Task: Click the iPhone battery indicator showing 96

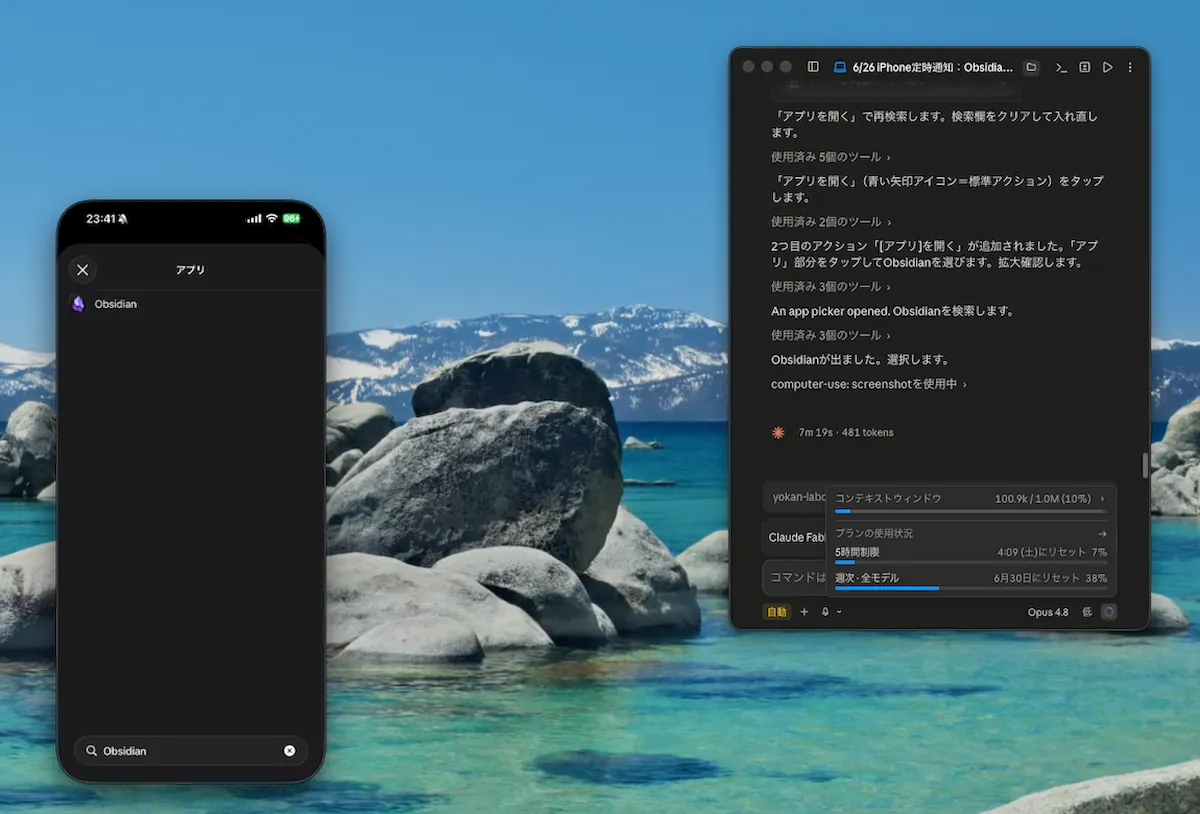Action: click(x=291, y=218)
